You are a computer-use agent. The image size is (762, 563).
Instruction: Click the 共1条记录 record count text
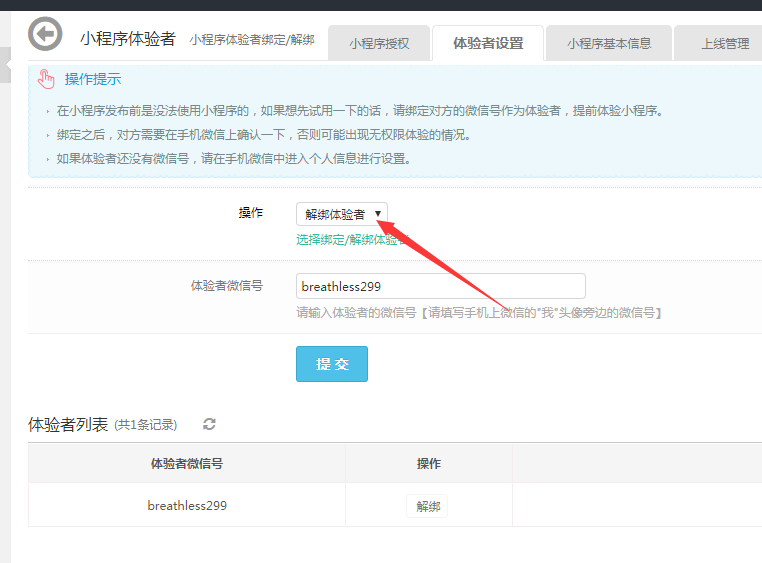(146, 425)
